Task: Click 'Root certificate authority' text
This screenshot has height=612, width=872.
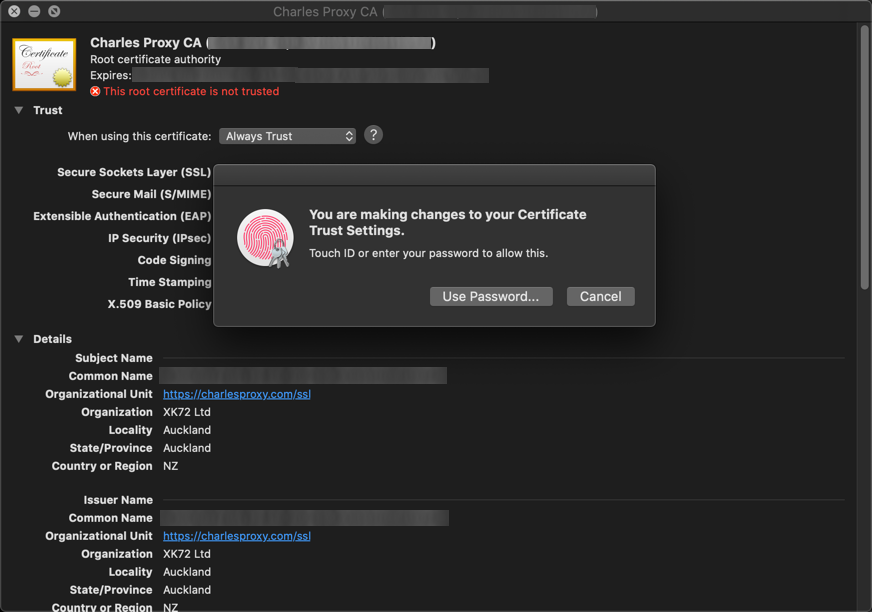Action: pos(156,60)
